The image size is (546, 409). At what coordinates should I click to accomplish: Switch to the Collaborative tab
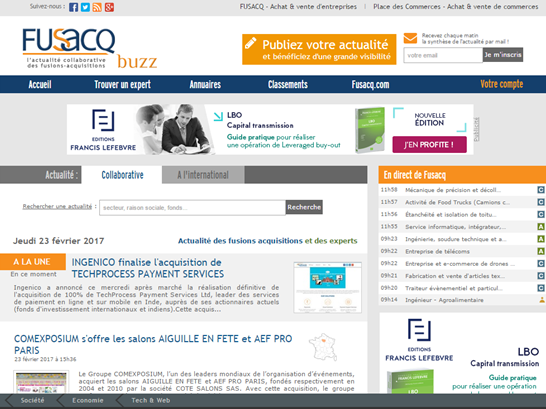pyautogui.click(x=122, y=175)
